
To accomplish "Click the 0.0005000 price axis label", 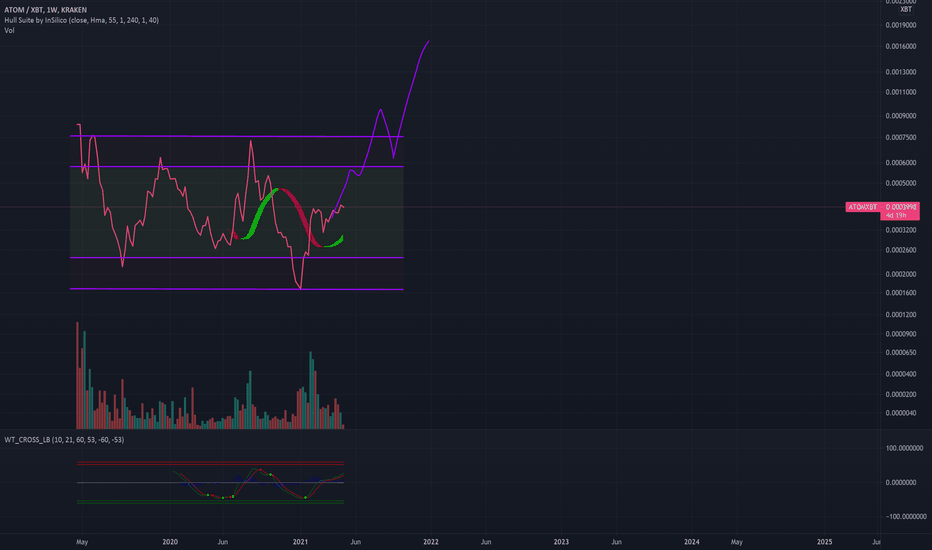I will 900,183.
